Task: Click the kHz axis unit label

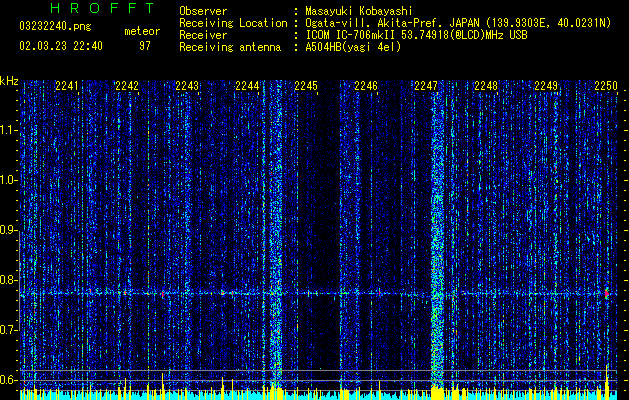Action: coord(9,81)
